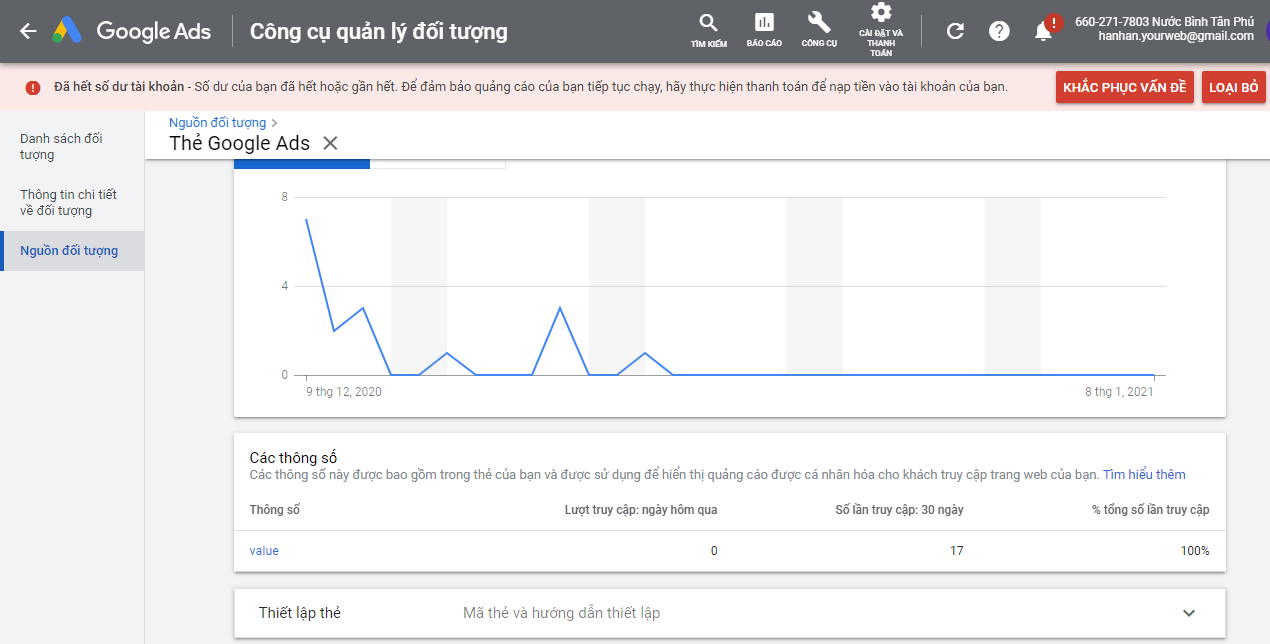Expand the Thiết lập thẻ section chevron

point(1189,613)
